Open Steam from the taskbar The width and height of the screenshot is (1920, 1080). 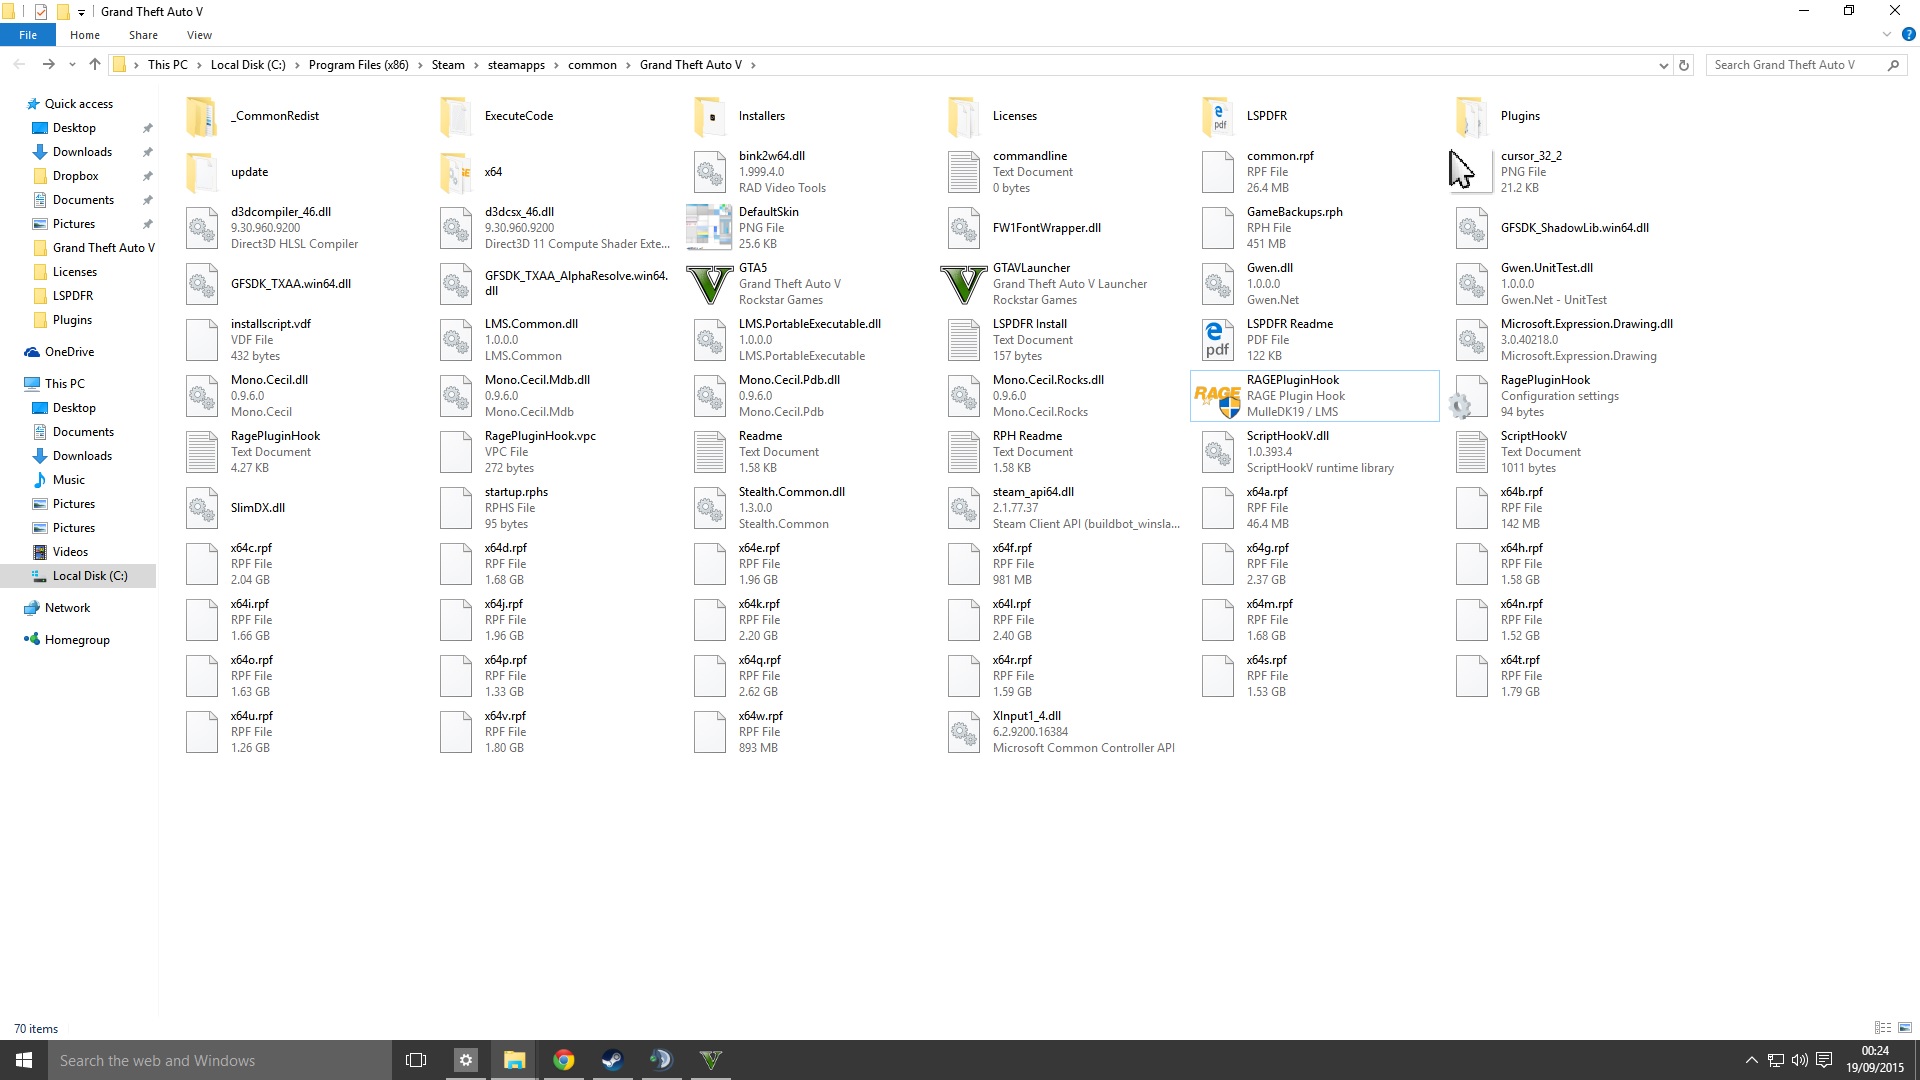(x=612, y=1060)
